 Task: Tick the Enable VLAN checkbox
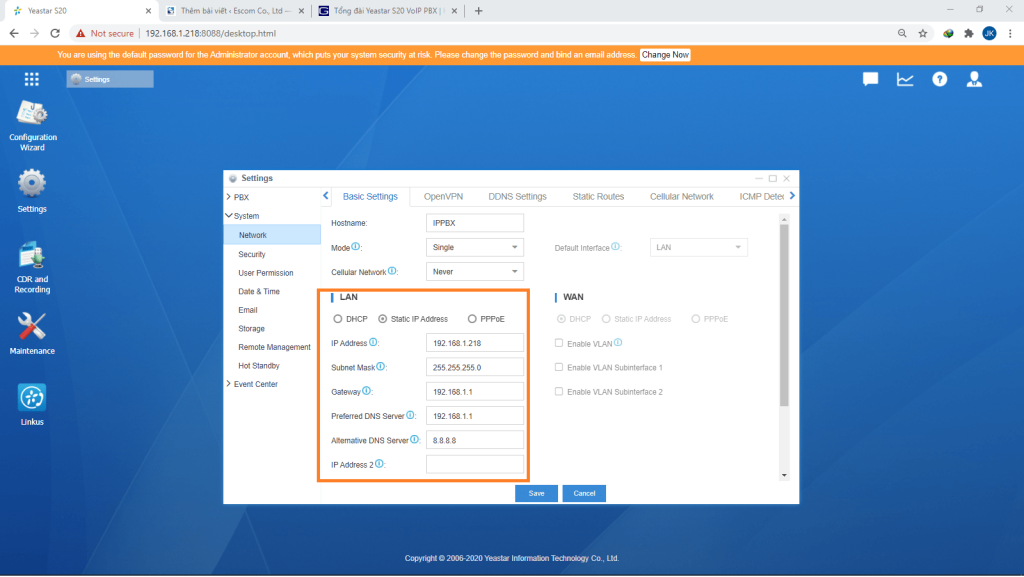coord(559,343)
